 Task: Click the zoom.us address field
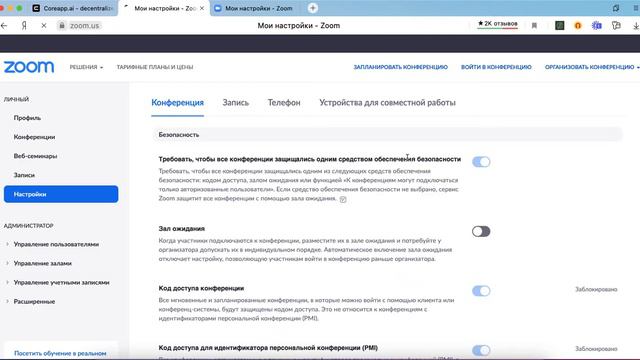tap(84, 26)
